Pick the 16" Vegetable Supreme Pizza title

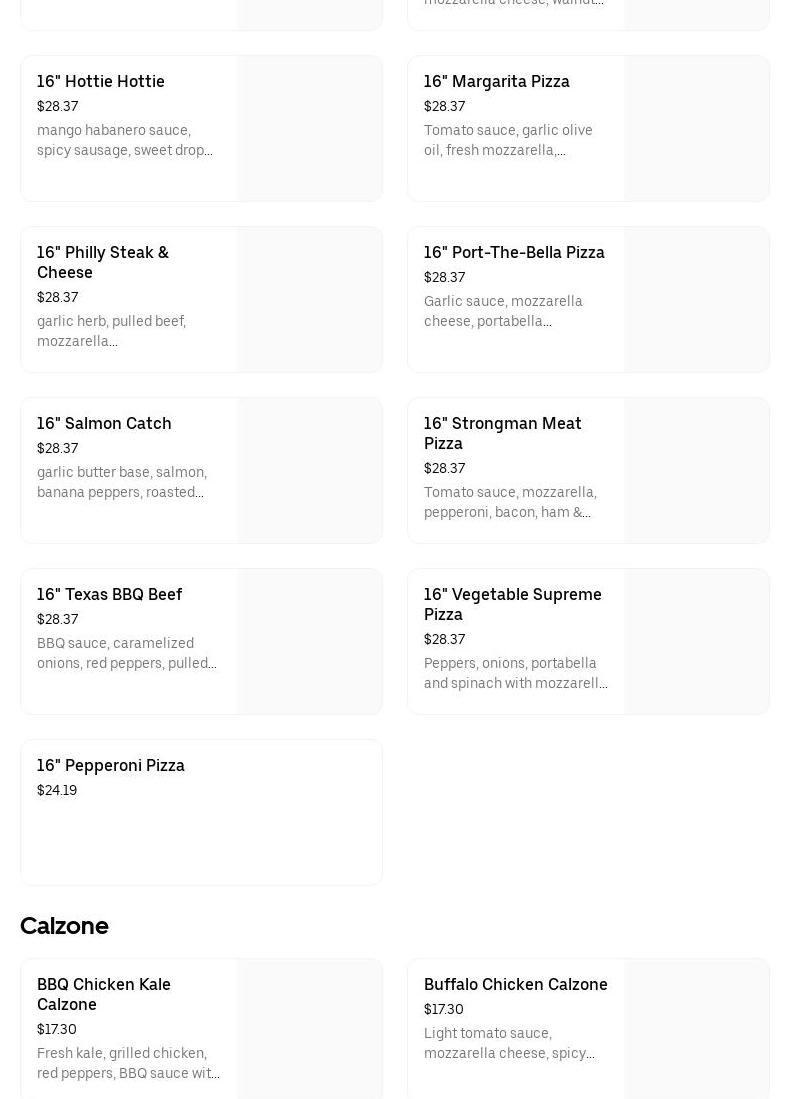(x=512, y=604)
